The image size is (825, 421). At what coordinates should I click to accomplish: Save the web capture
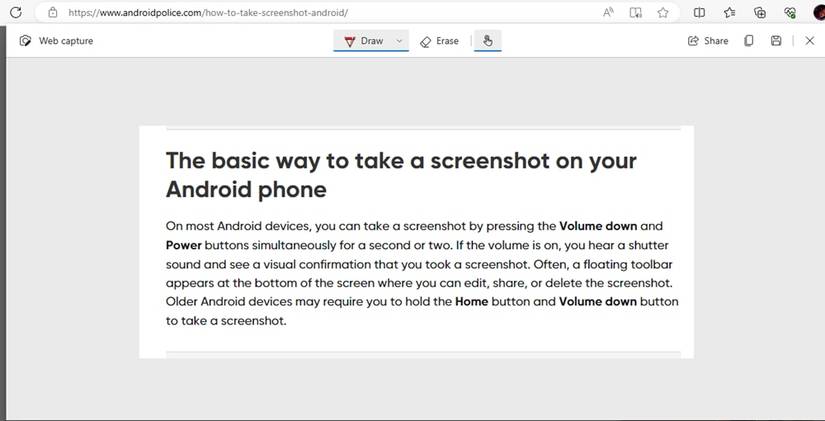pyautogui.click(x=776, y=41)
